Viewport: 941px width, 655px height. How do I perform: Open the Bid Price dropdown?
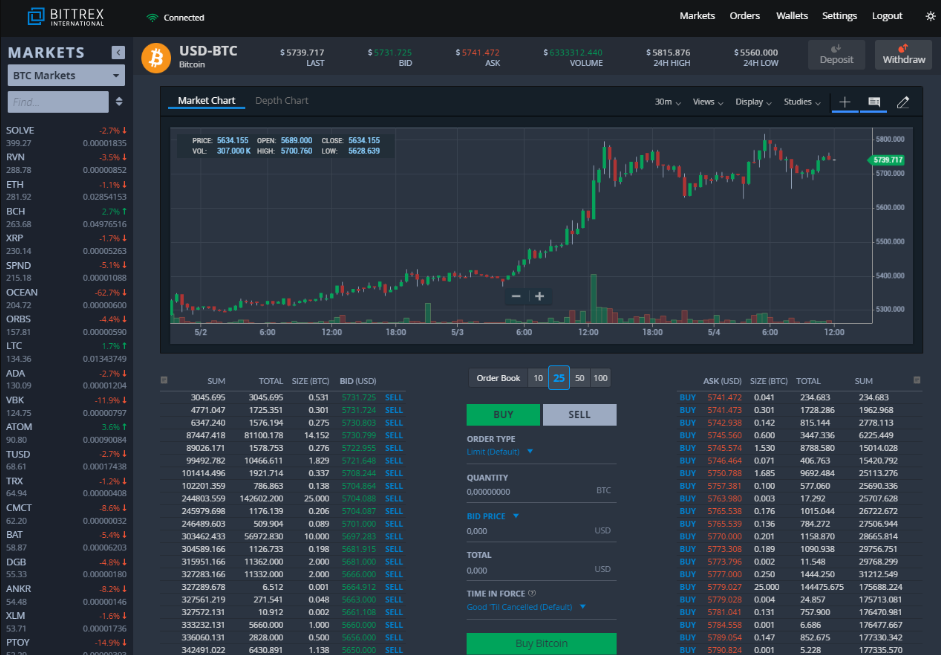pyautogui.click(x=492, y=516)
